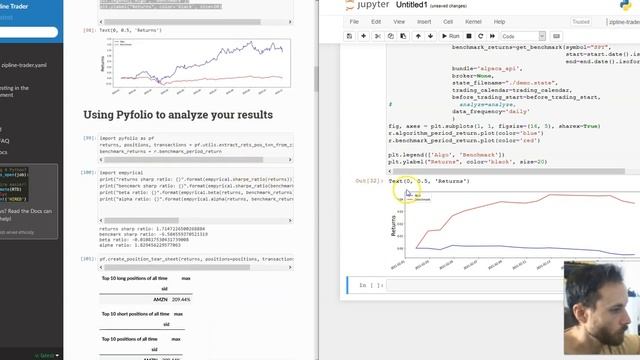This screenshot has width=640, height=360.
Task: Click the horizontal scrollbar of the Jupyter code cell
Action: [509, 171]
